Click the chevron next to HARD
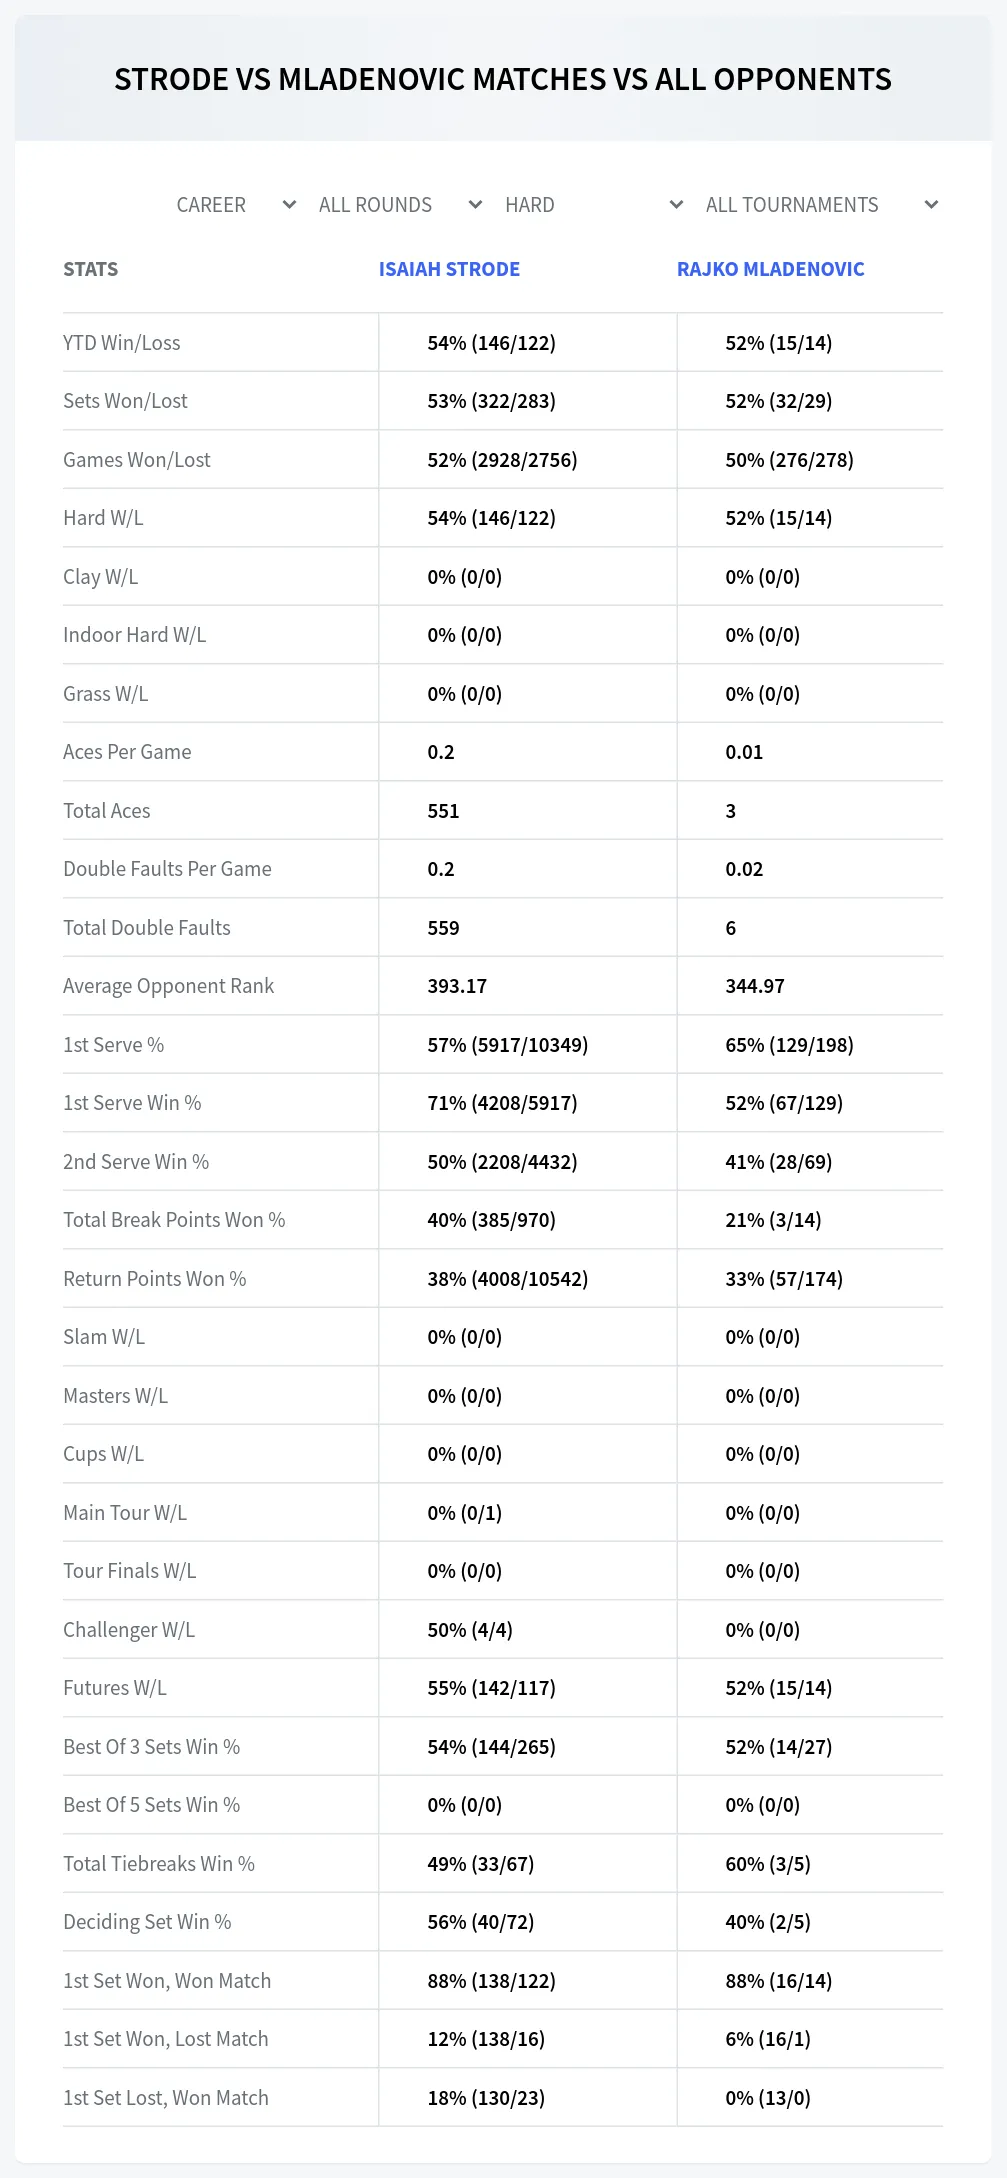The height and width of the screenshot is (2178, 1007). click(x=676, y=205)
